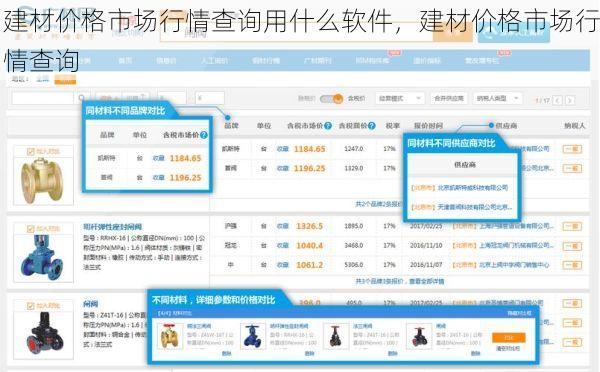Open the blue gate valve product title link
This screenshot has width=600, height=372.
pos(112,227)
